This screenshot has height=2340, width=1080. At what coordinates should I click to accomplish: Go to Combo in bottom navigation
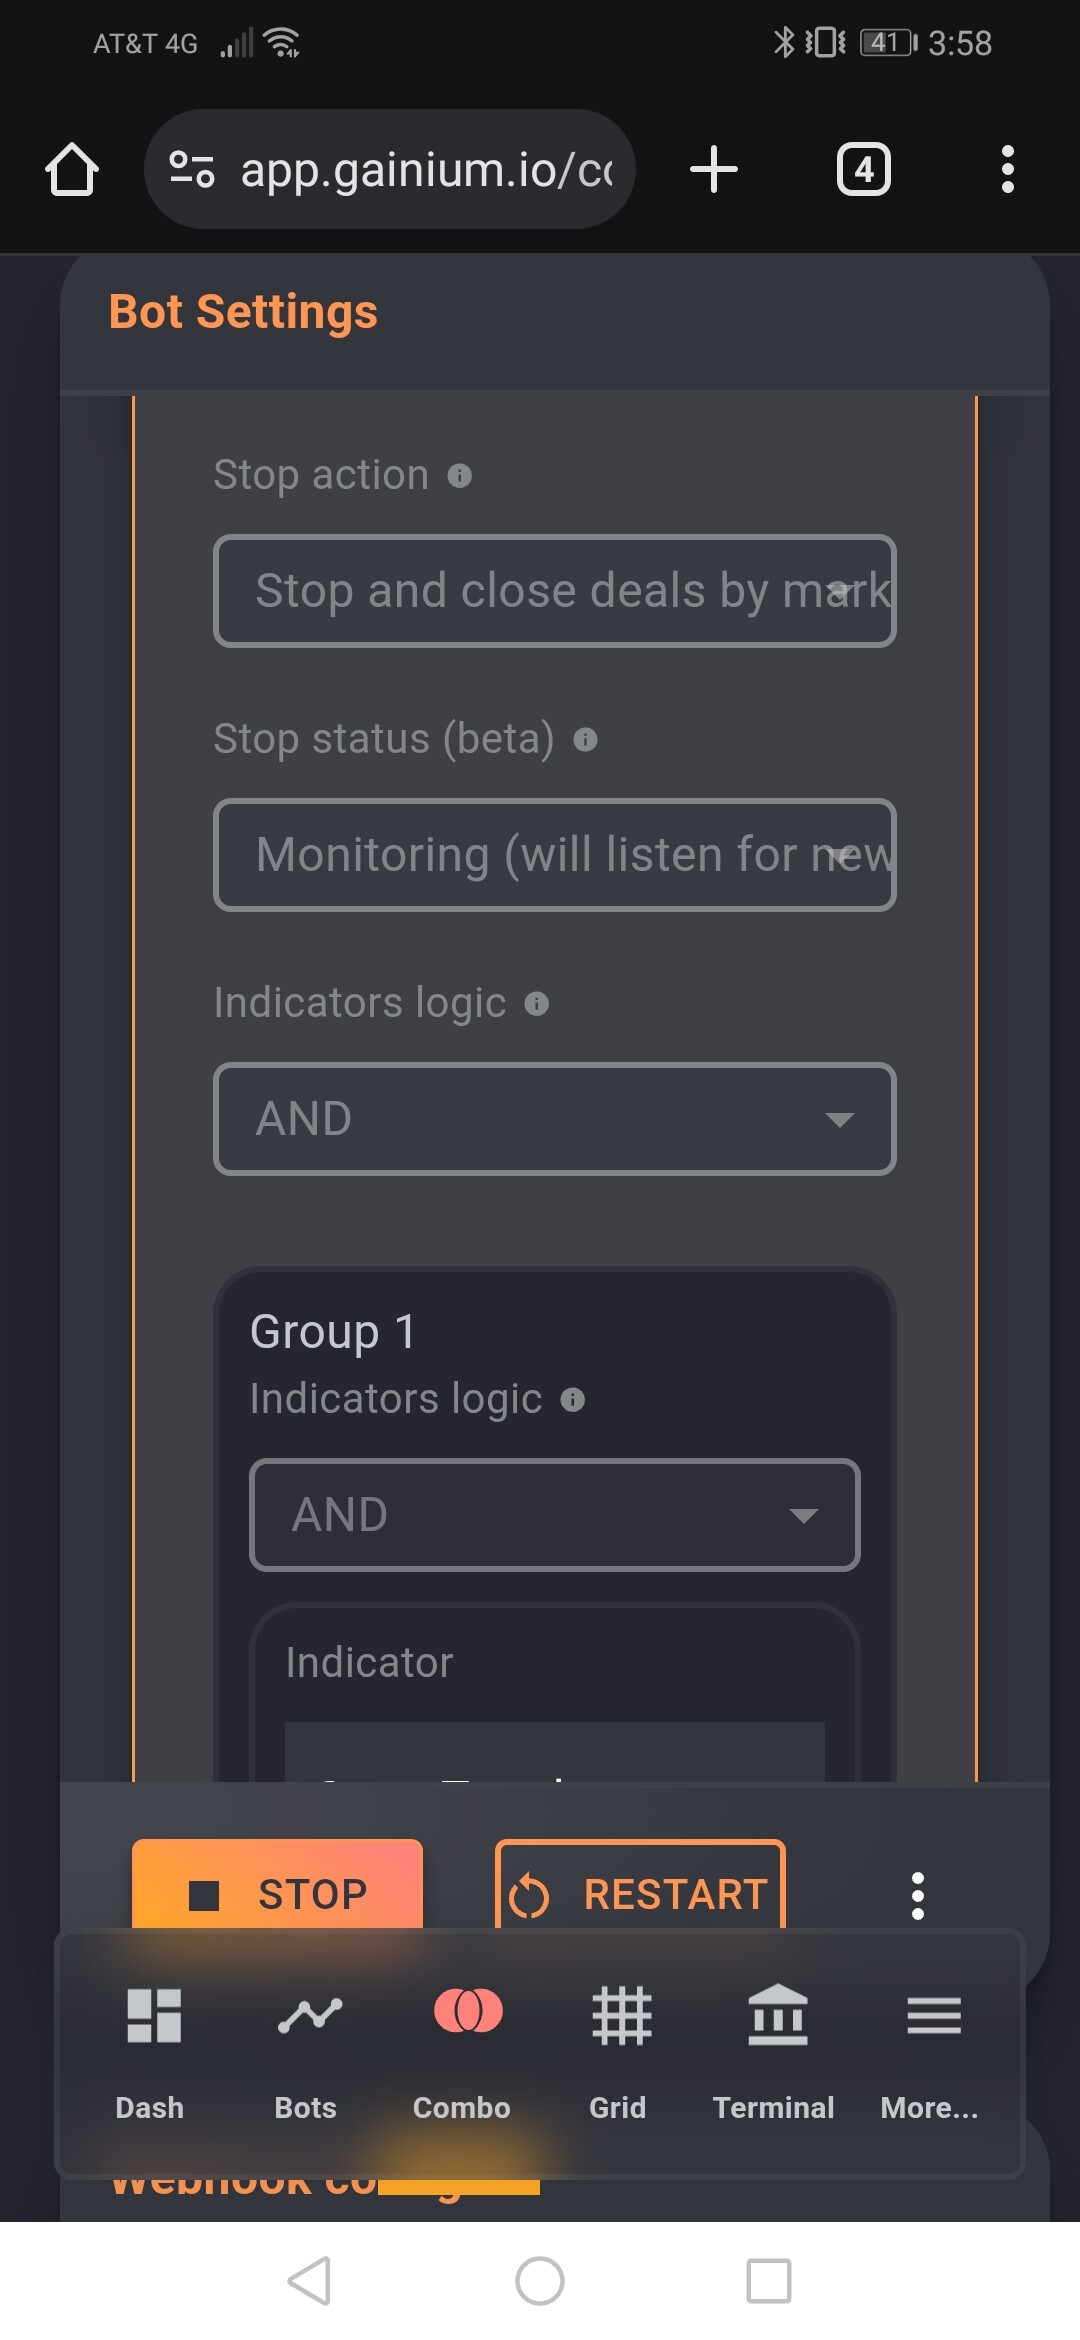click(x=462, y=2055)
